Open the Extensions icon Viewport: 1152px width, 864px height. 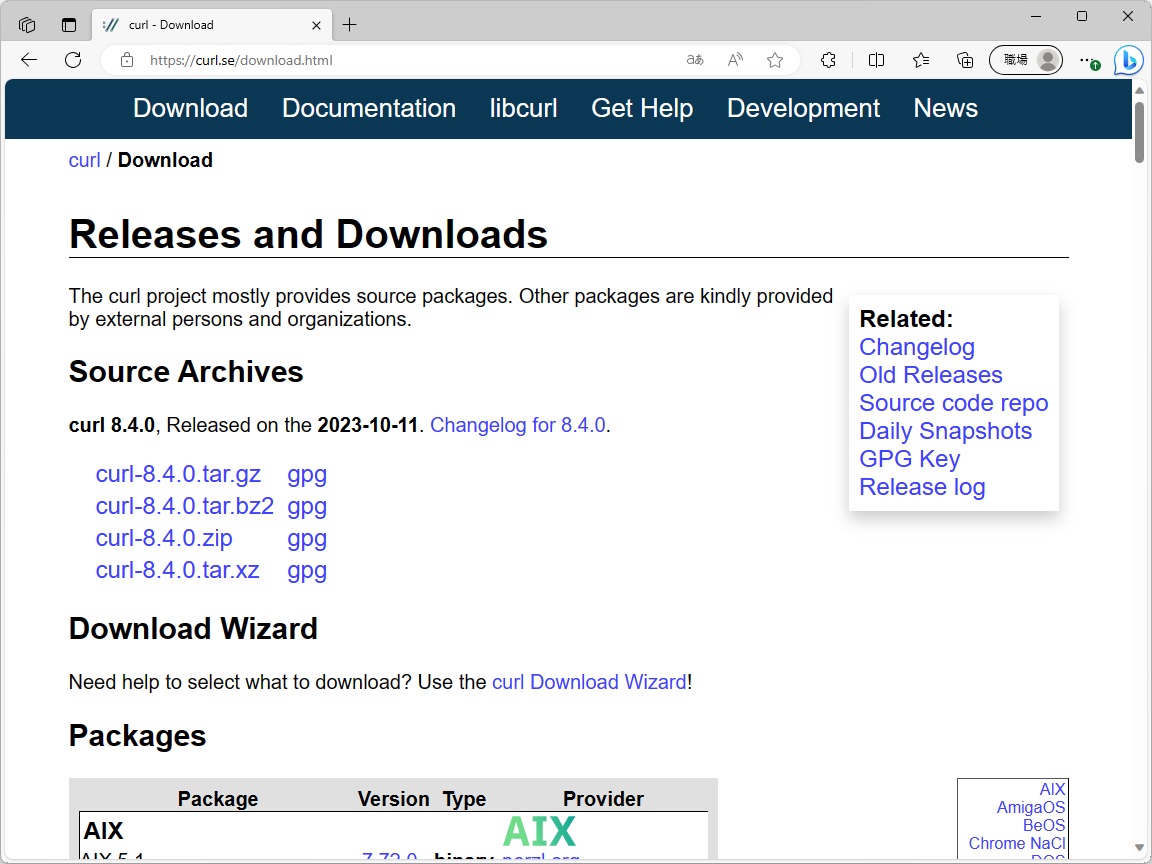pos(828,60)
